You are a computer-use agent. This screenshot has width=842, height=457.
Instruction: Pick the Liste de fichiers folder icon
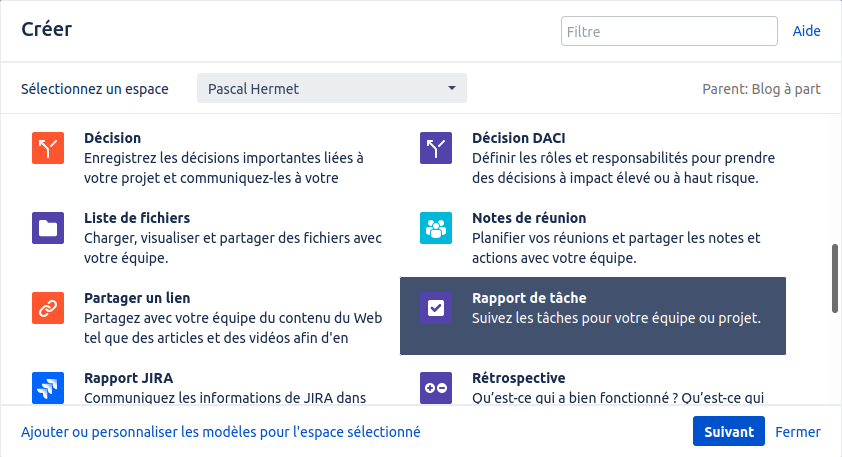48,228
